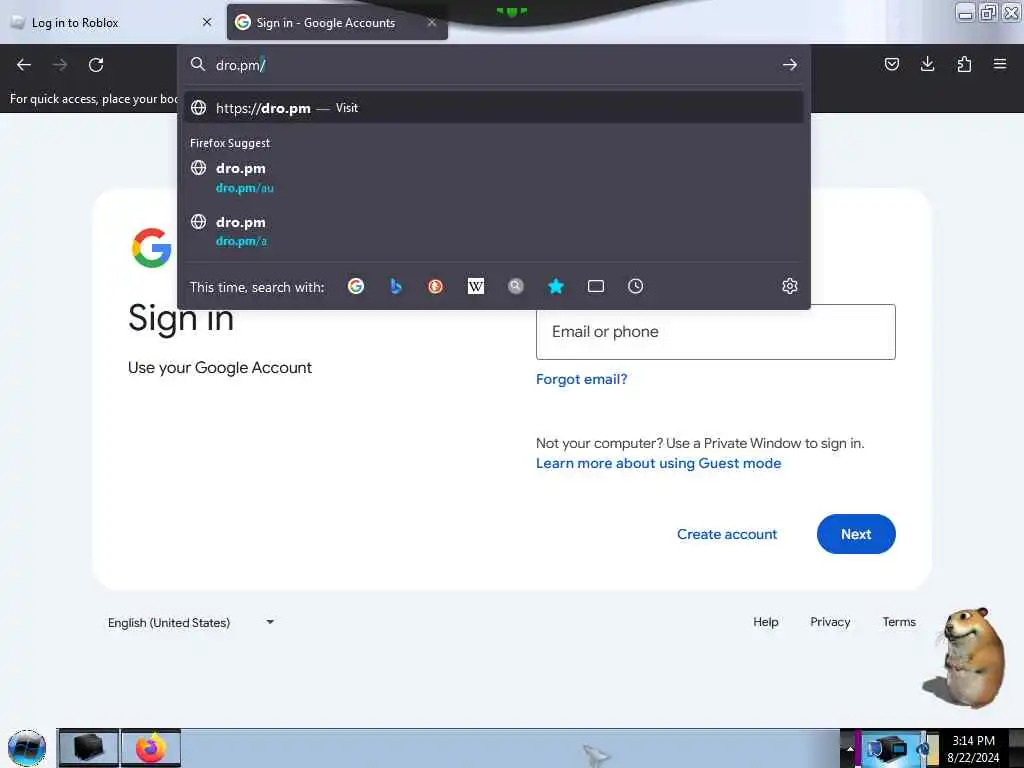The height and width of the screenshot is (768, 1024).
Task: Open search settings gear icon
Action: click(790, 286)
